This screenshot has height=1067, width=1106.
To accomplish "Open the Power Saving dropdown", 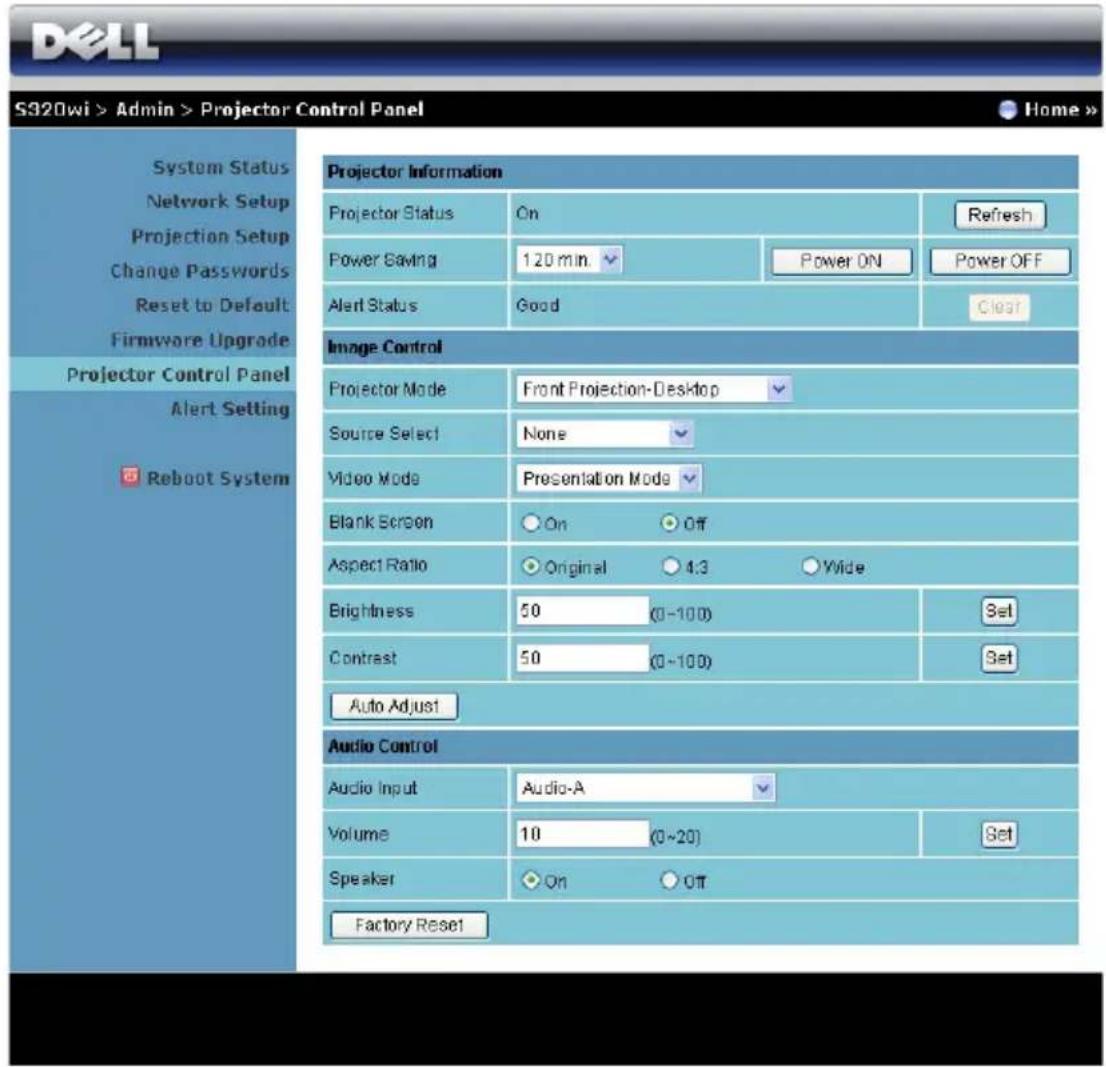I will coord(569,260).
